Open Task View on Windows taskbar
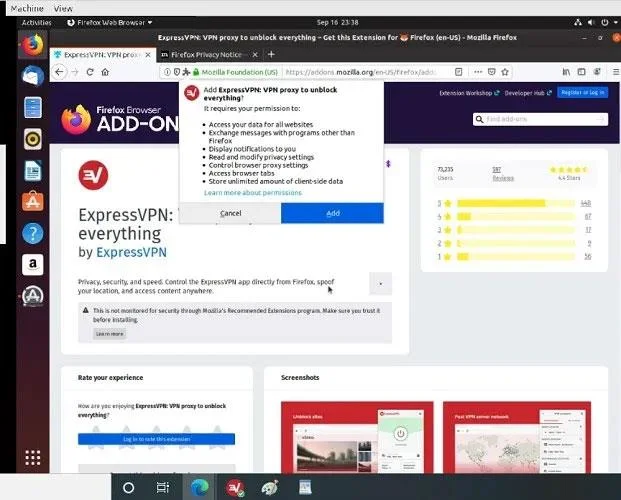The image size is (621, 500). (x=163, y=488)
